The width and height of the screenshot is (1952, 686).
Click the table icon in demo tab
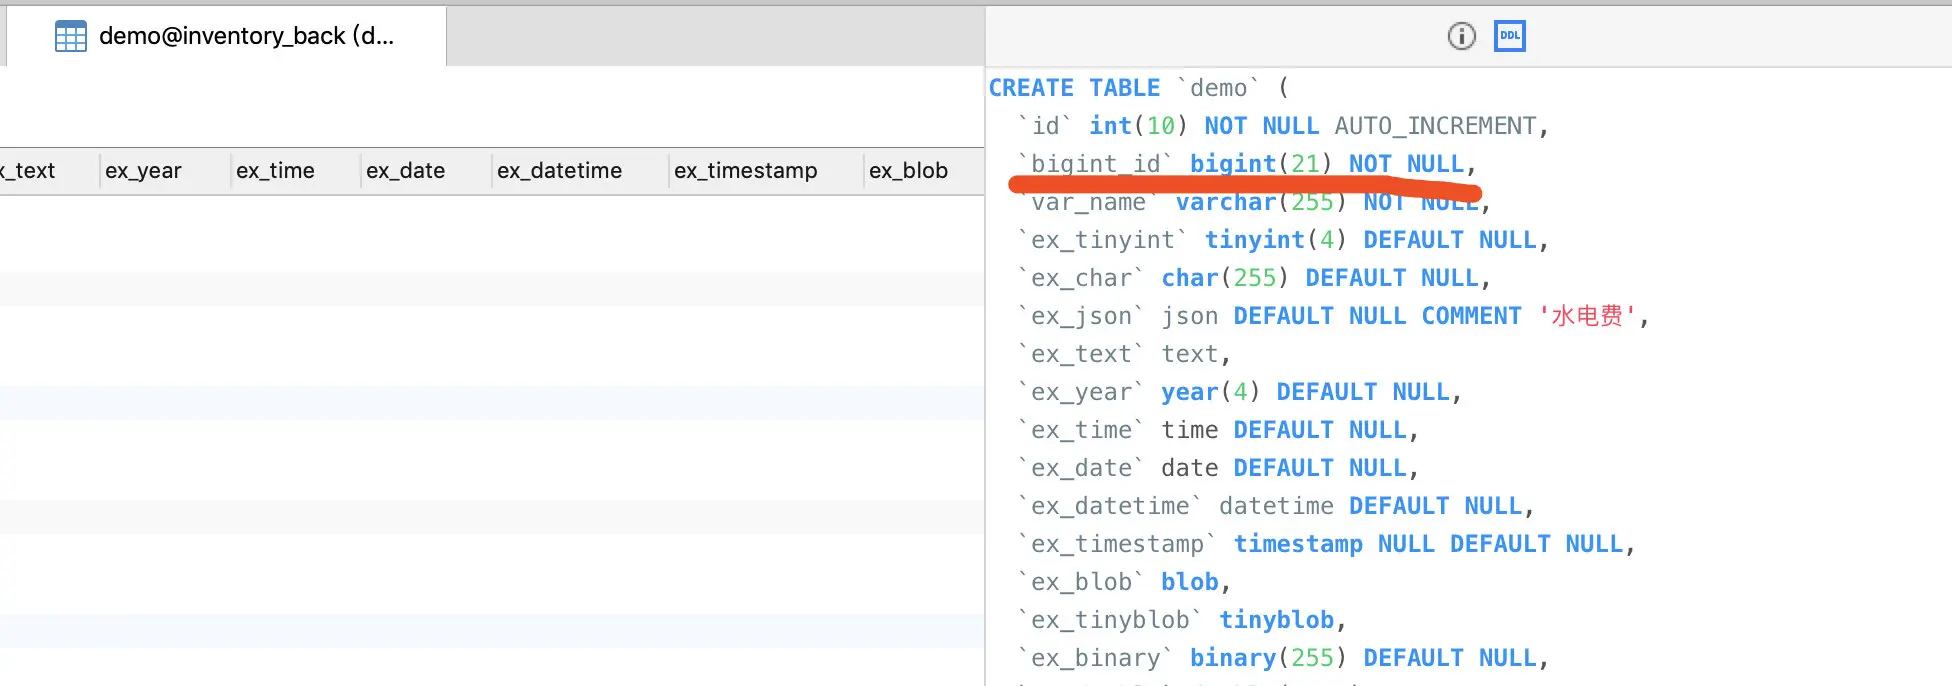pos(71,37)
